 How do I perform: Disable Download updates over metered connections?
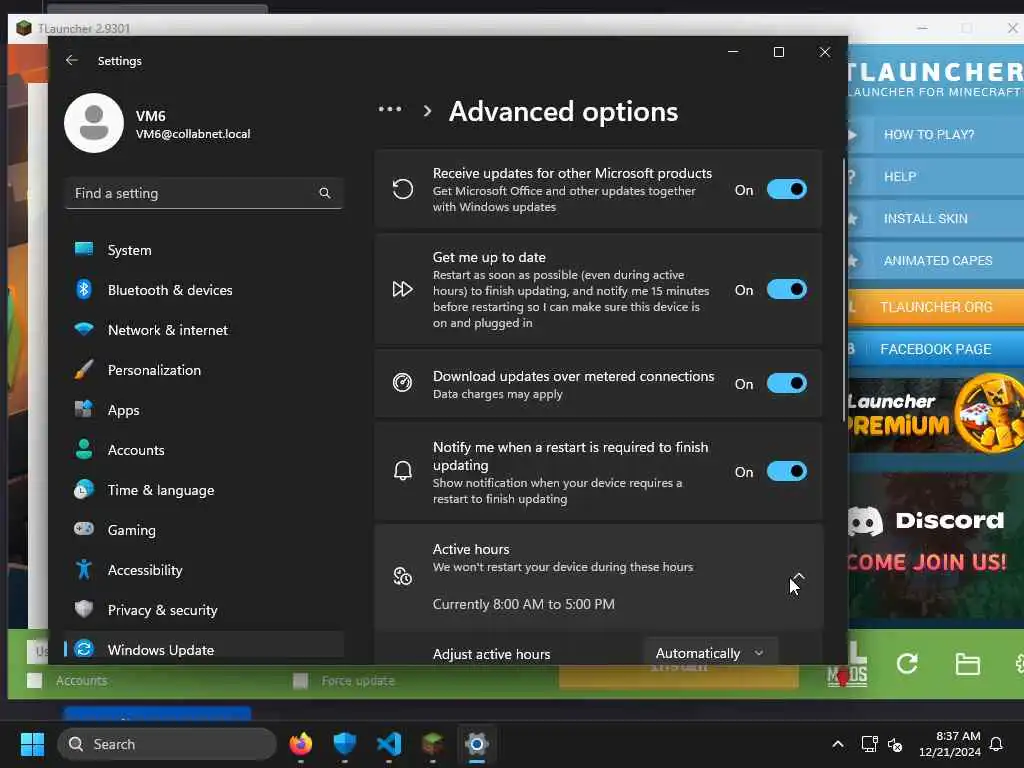pos(787,383)
